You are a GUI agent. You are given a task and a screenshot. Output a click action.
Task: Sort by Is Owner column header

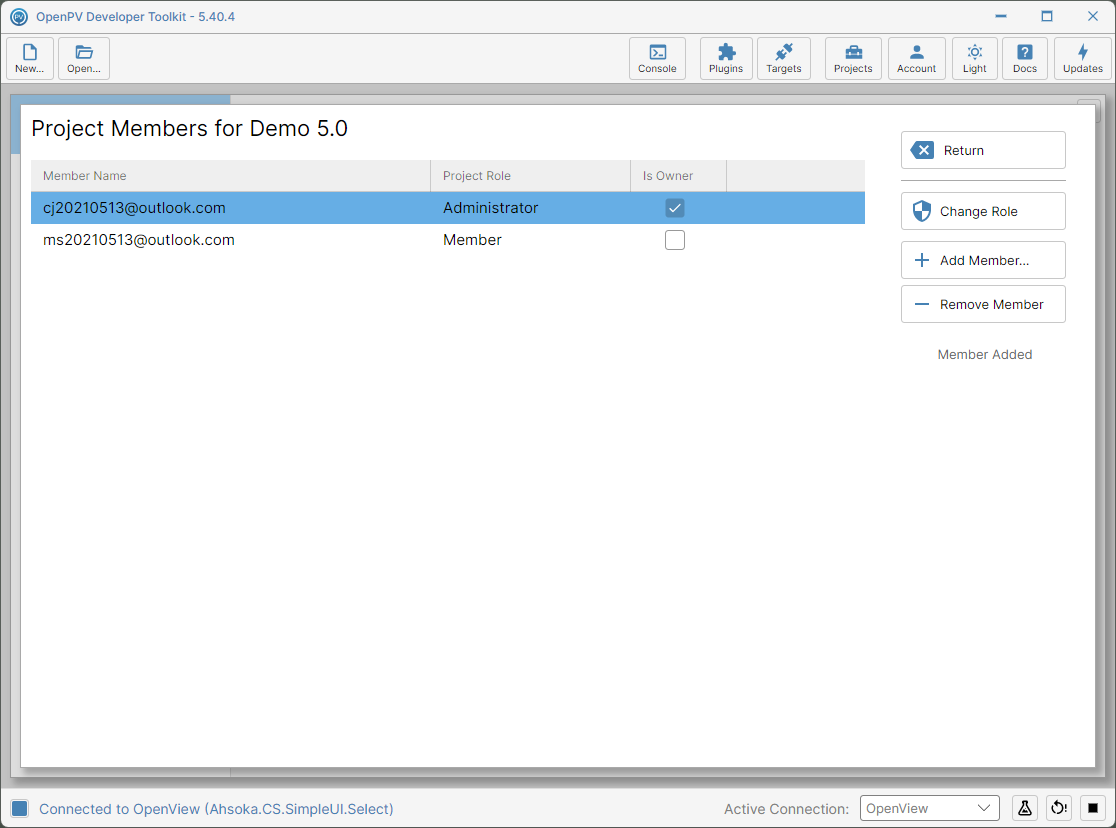click(678, 176)
